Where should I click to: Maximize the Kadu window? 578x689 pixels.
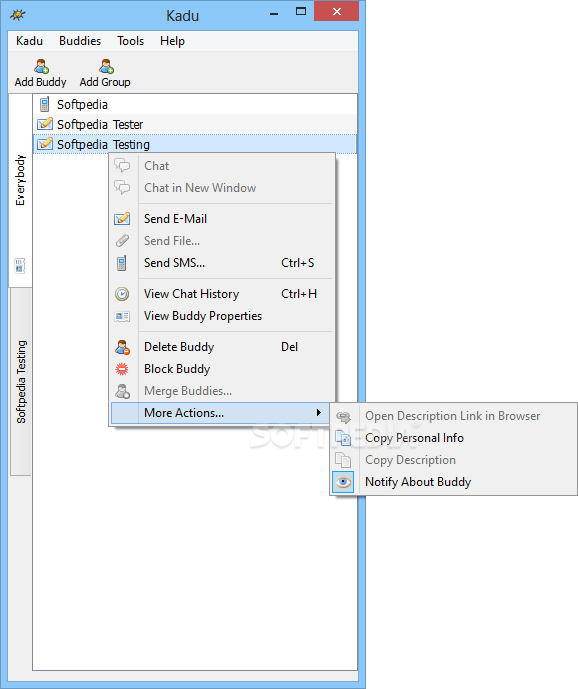pyautogui.click(x=301, y=12)
